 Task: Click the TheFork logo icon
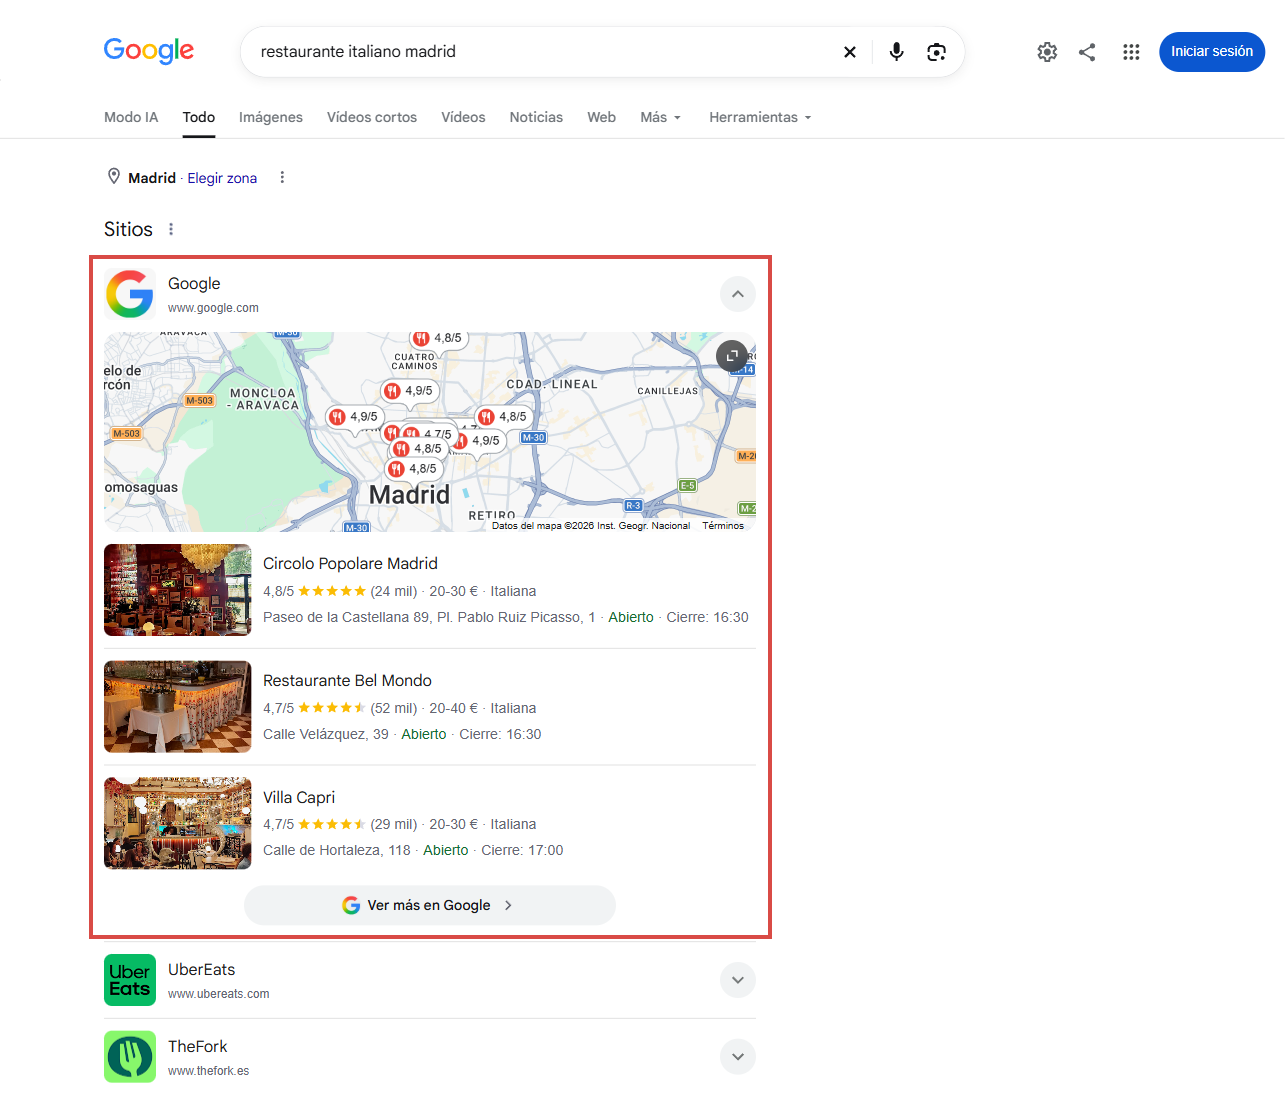[x=130, y=1057]
